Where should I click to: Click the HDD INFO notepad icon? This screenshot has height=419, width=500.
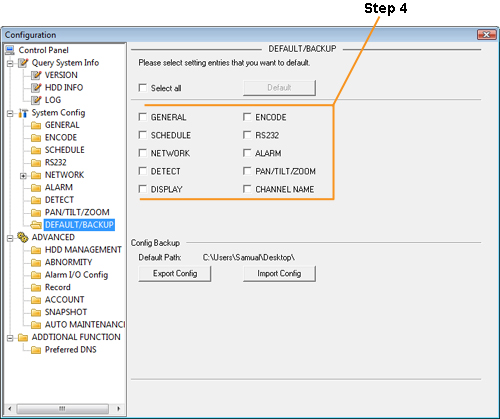pyautogui.click(x=36, y=88)
